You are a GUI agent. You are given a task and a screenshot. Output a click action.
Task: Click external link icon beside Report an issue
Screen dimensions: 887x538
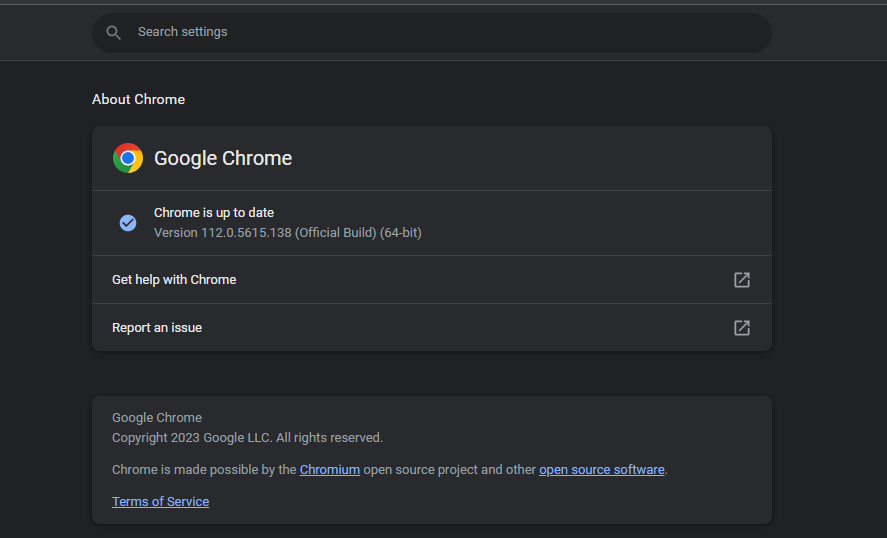pyautogui.click(x=742, y=328)
